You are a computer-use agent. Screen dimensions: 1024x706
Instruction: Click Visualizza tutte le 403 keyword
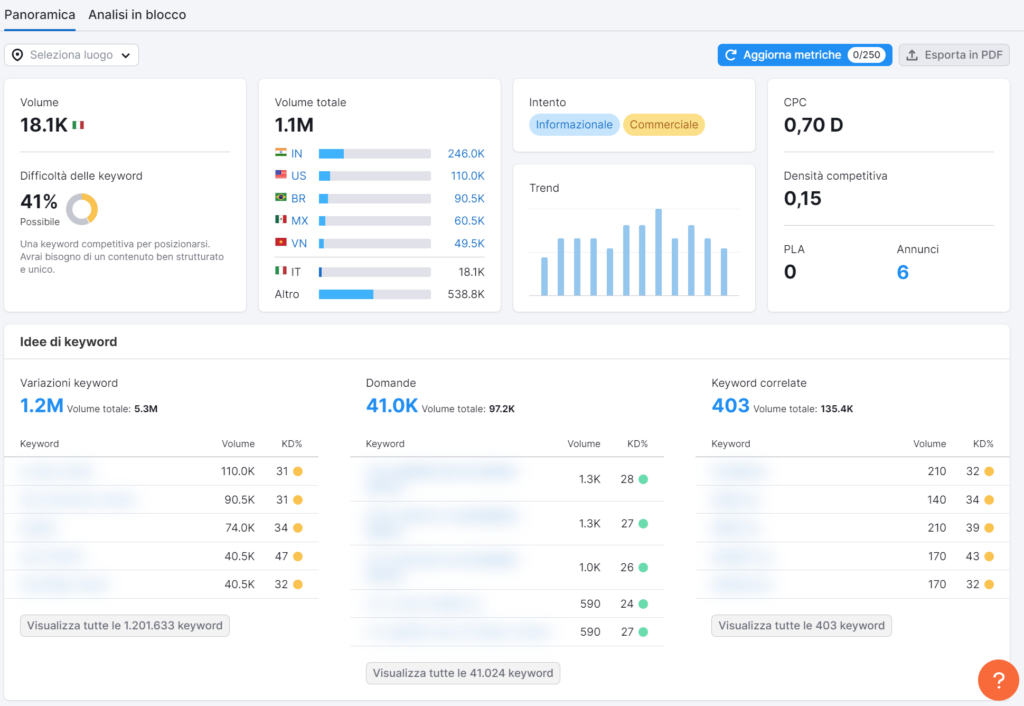click(x=799, y=624)
